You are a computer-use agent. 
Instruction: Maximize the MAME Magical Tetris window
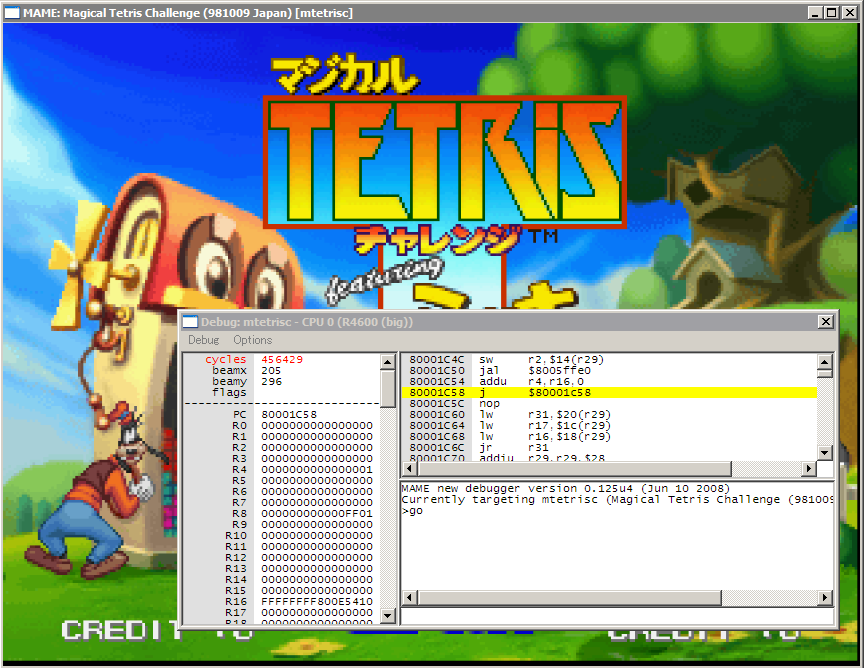[832, 12]
